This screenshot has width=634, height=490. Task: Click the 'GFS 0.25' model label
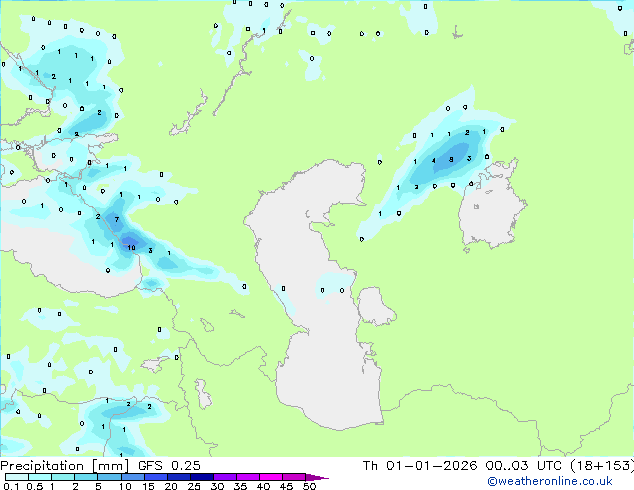(169, 466)
